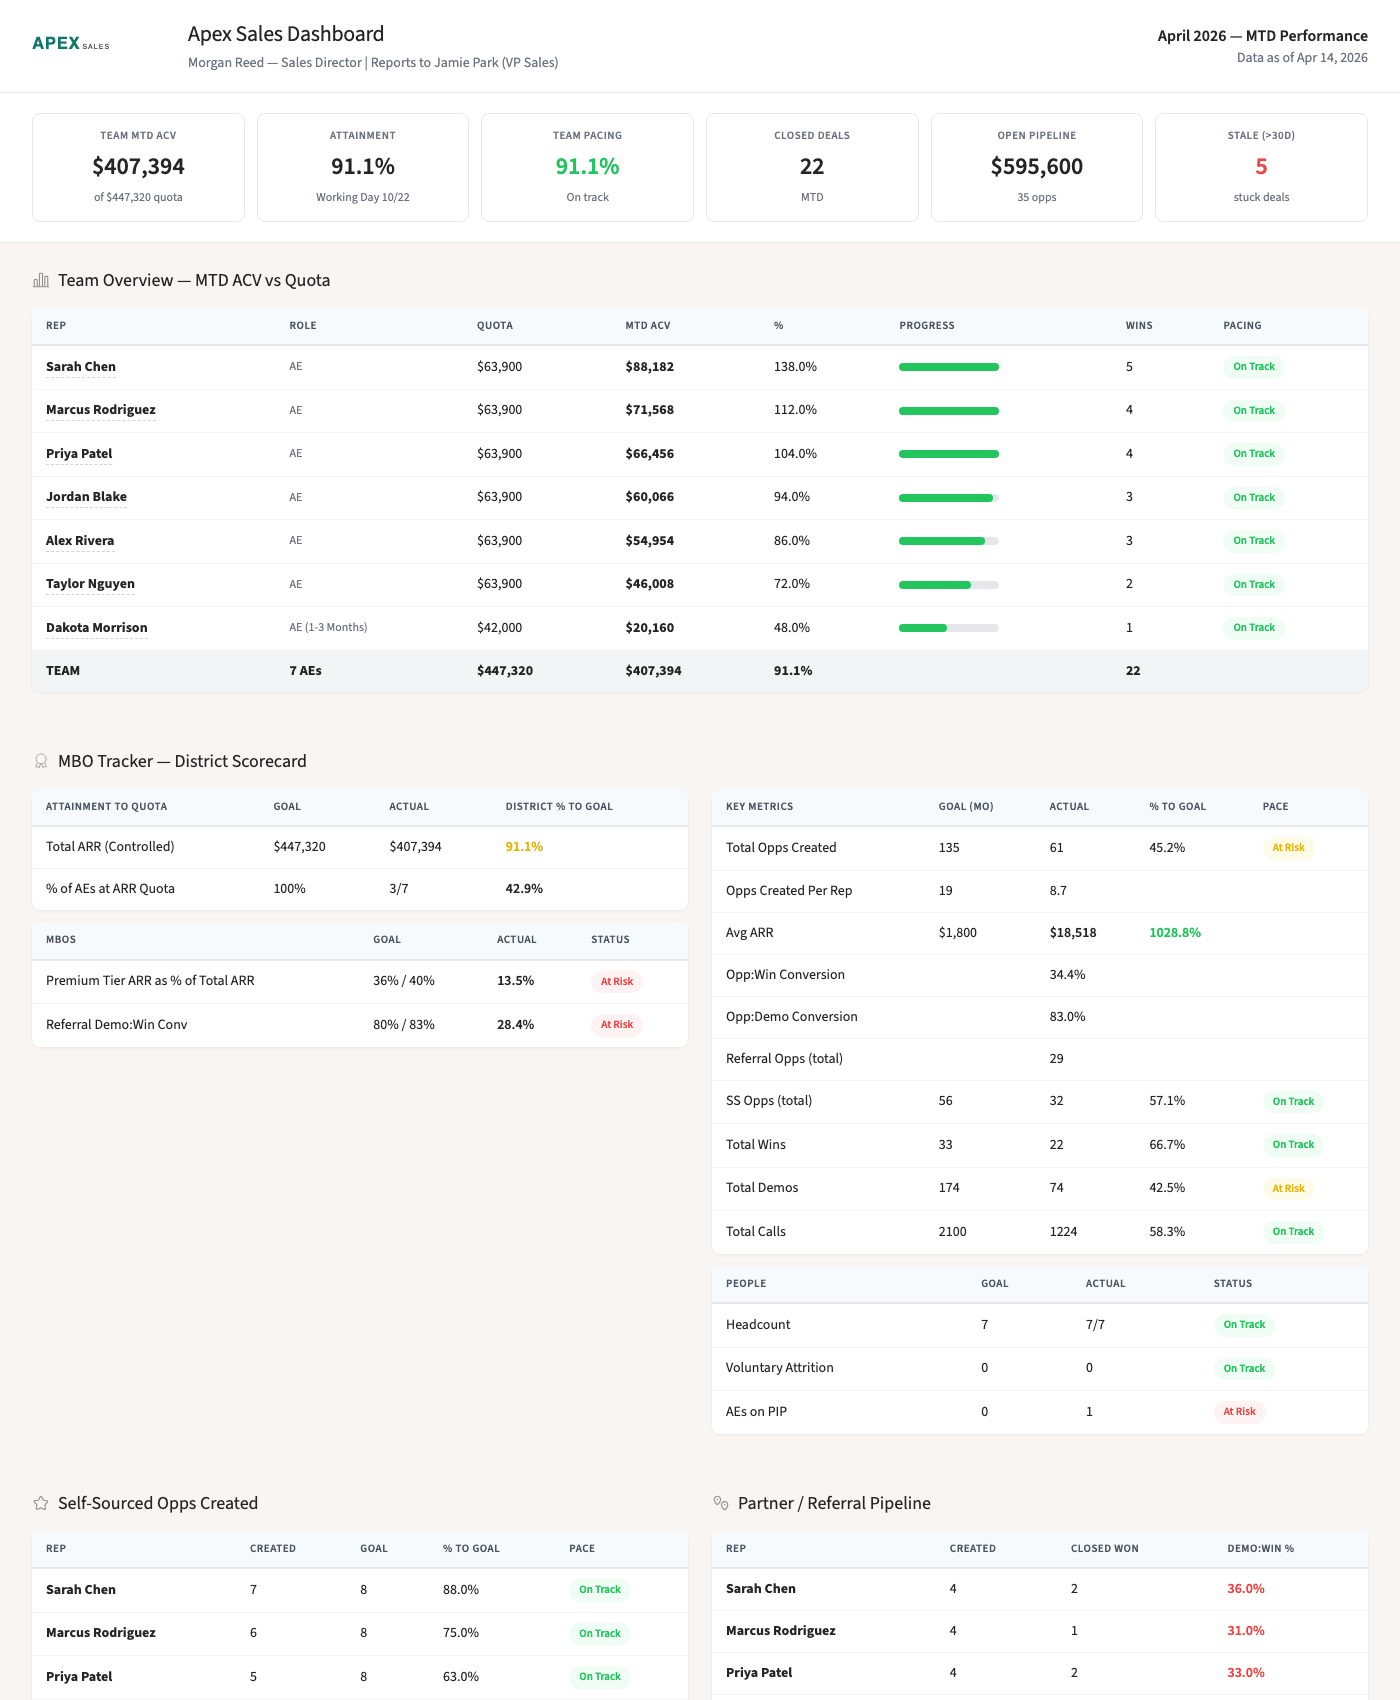Screen dimensions: 1400x1700
Task: Click the APEX Sales logo
Action: (71, 43)
